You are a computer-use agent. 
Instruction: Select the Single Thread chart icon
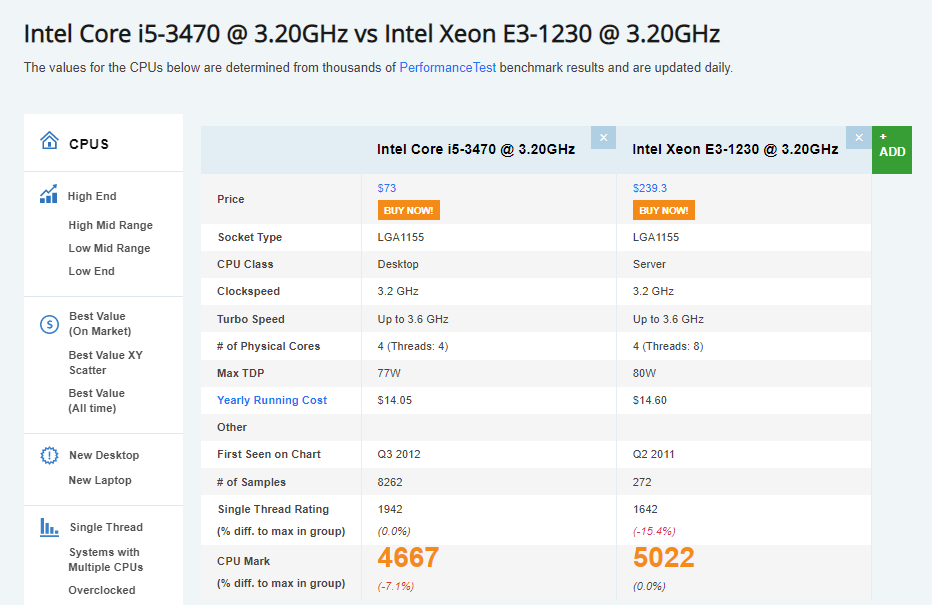tap(47, 527)
